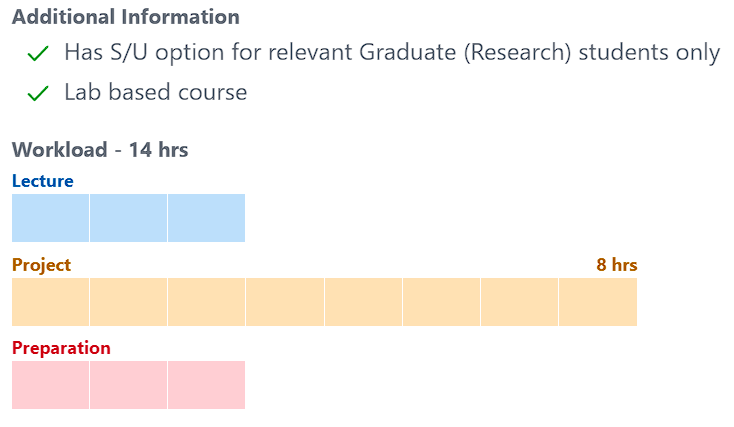Click the green checkmark beside S/U option
Image resolution: width=734 pixels, height=427 pixels.
click(38, 54)
